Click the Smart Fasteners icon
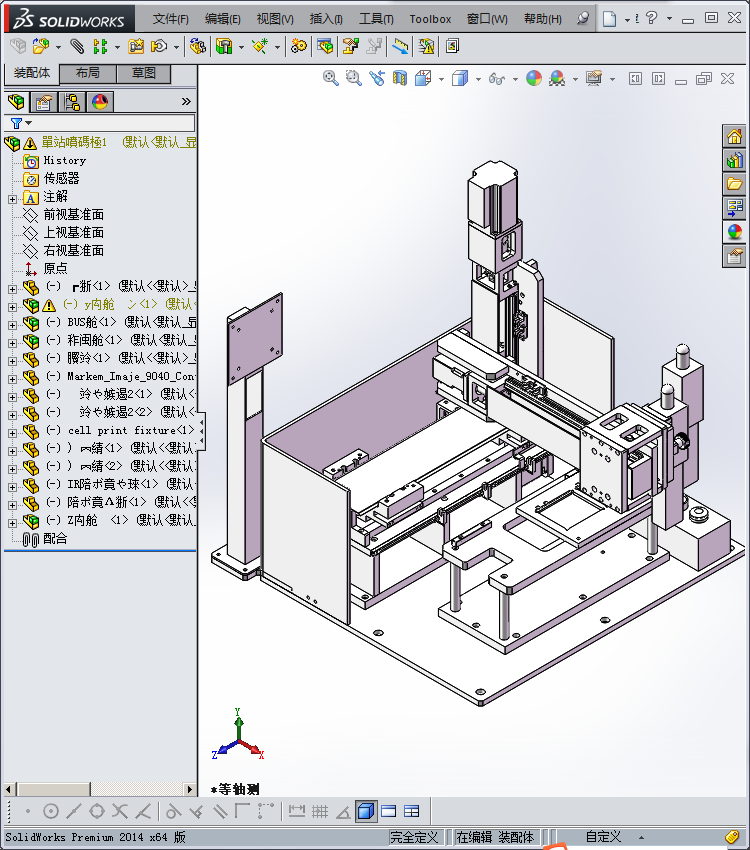This screenshot has height=850, width=750. (x=135, y=47)
